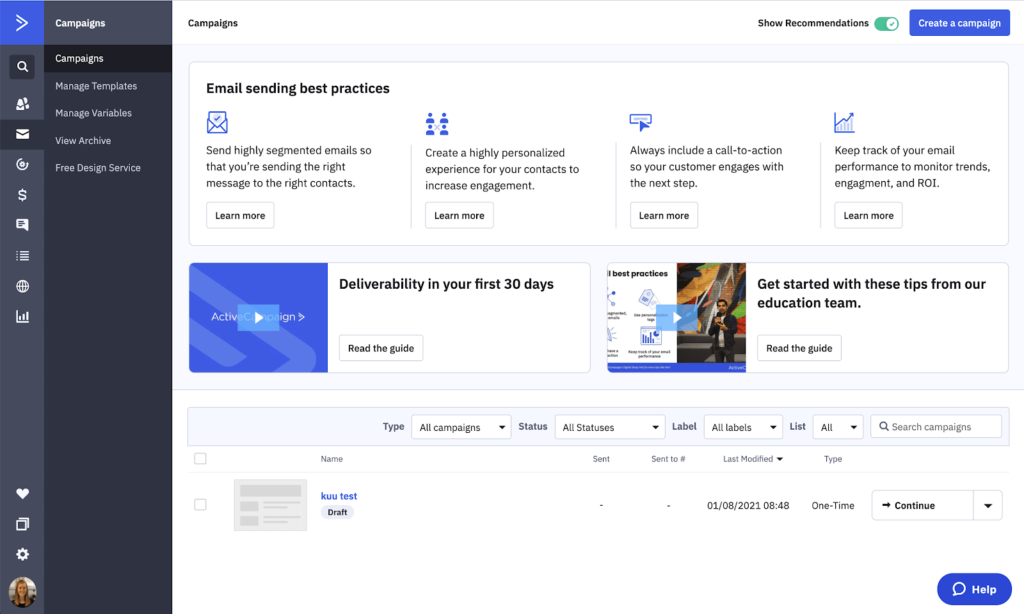Screen dimensions: 1024x614
Task: Expand the All Statuses dropdown
Action: pos(609,427)
